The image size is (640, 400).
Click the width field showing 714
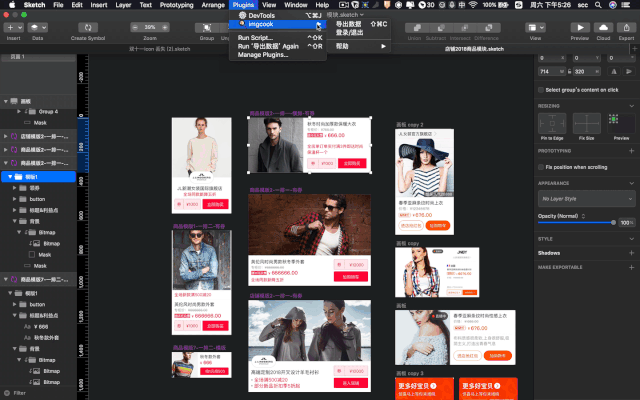point(551,71)
